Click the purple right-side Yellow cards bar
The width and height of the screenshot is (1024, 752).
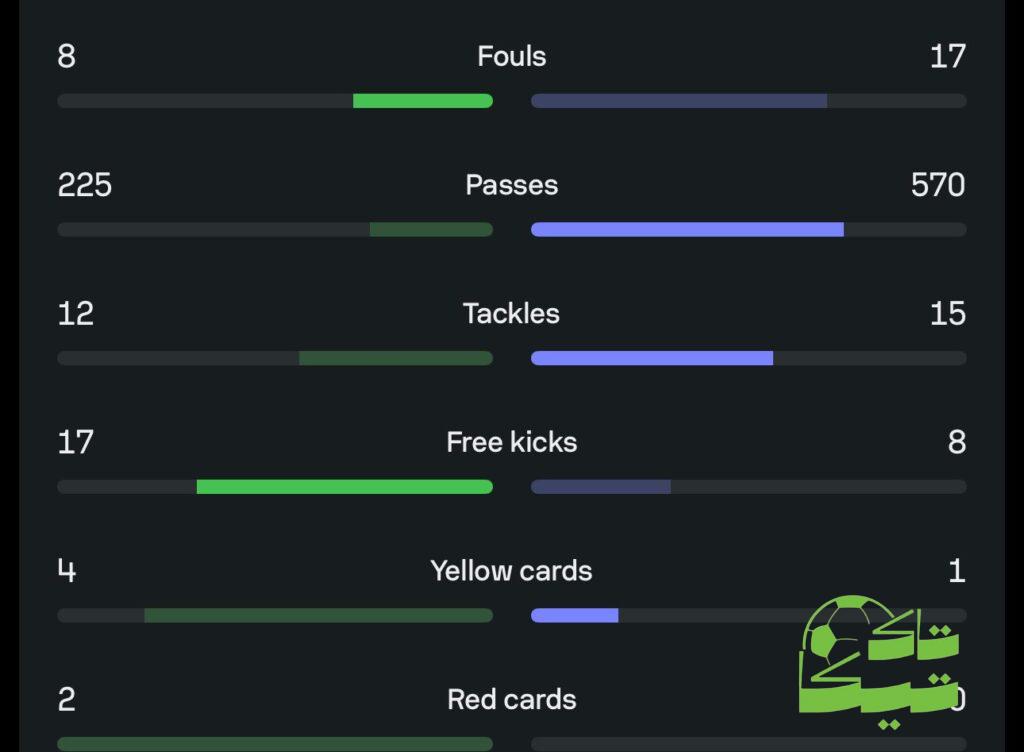(574, 616)
